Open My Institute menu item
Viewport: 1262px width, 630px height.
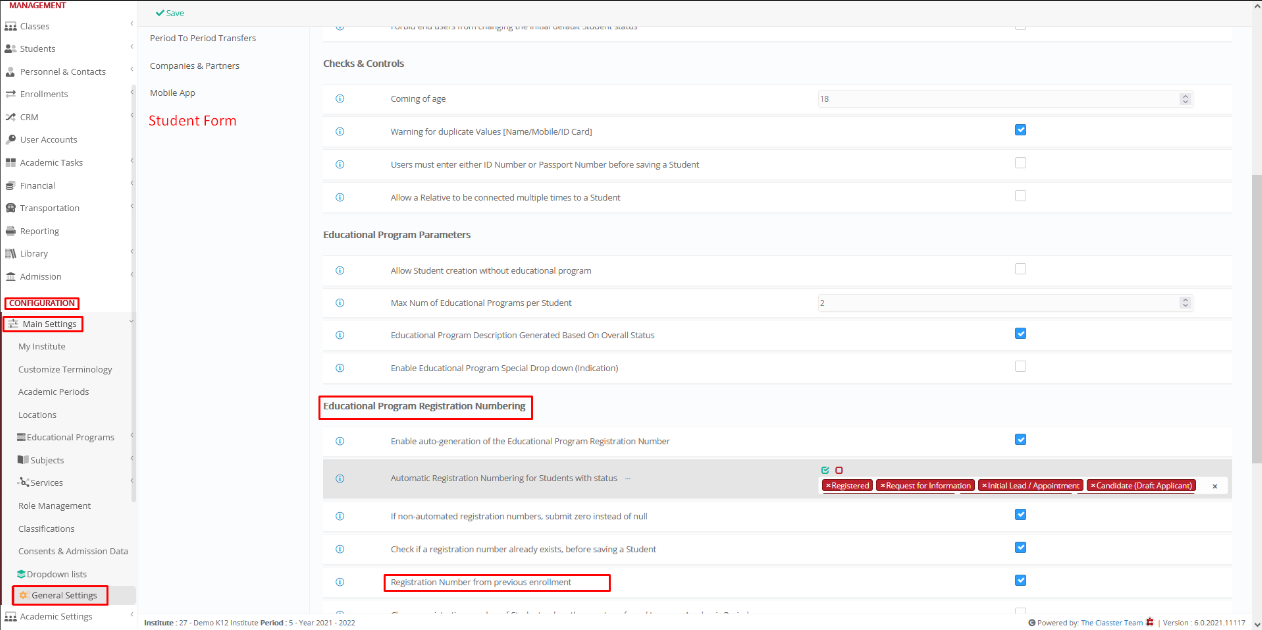42,347
